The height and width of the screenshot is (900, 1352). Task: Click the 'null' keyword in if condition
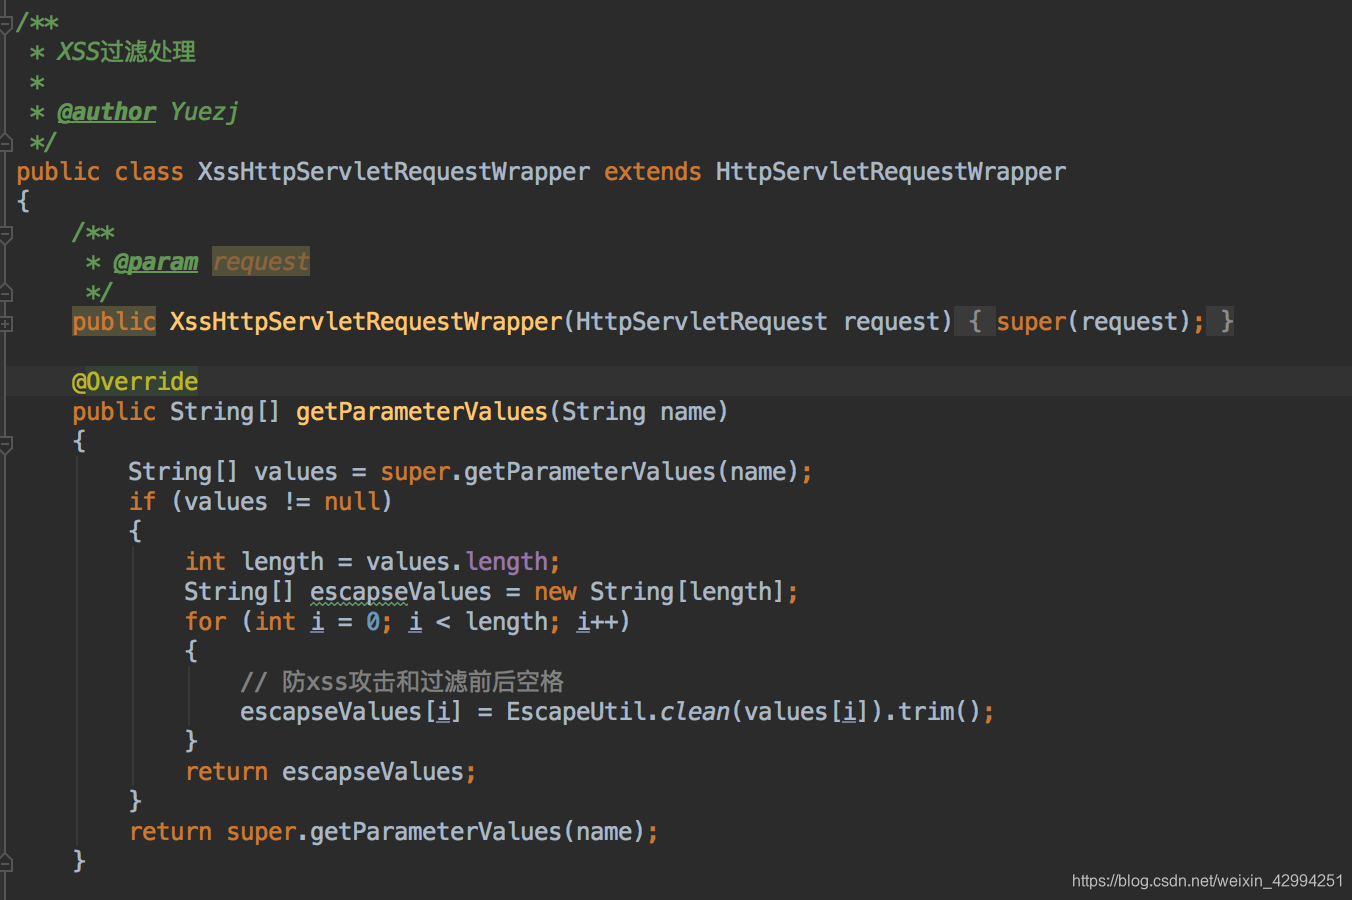click(x=351, y=502)
